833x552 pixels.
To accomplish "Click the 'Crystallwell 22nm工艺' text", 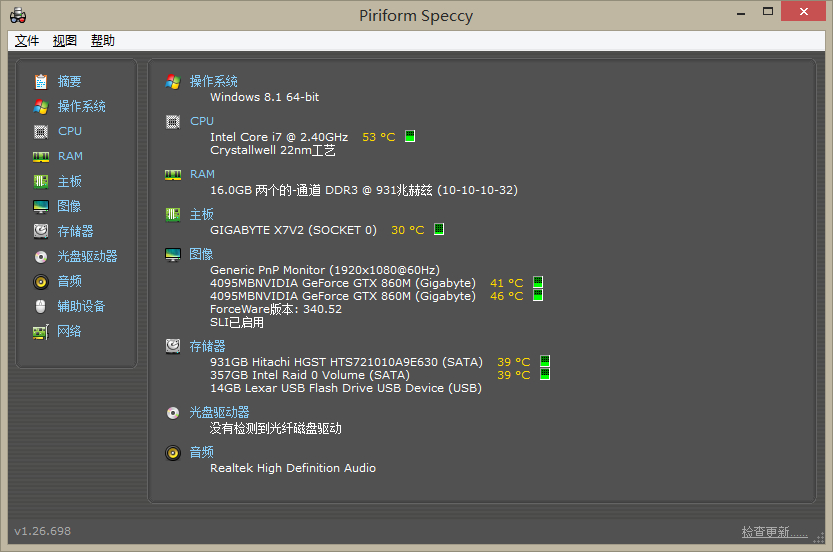I will (x=273, y=150).
